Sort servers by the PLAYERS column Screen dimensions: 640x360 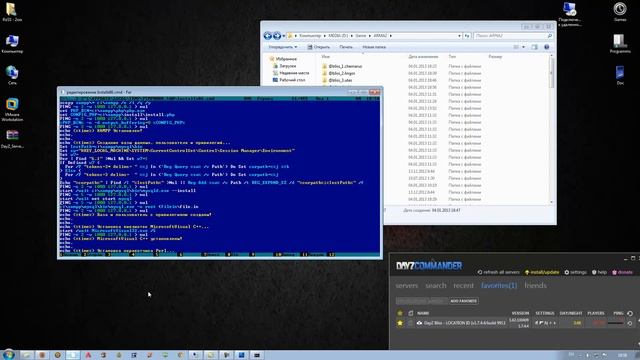coord(596,313)
